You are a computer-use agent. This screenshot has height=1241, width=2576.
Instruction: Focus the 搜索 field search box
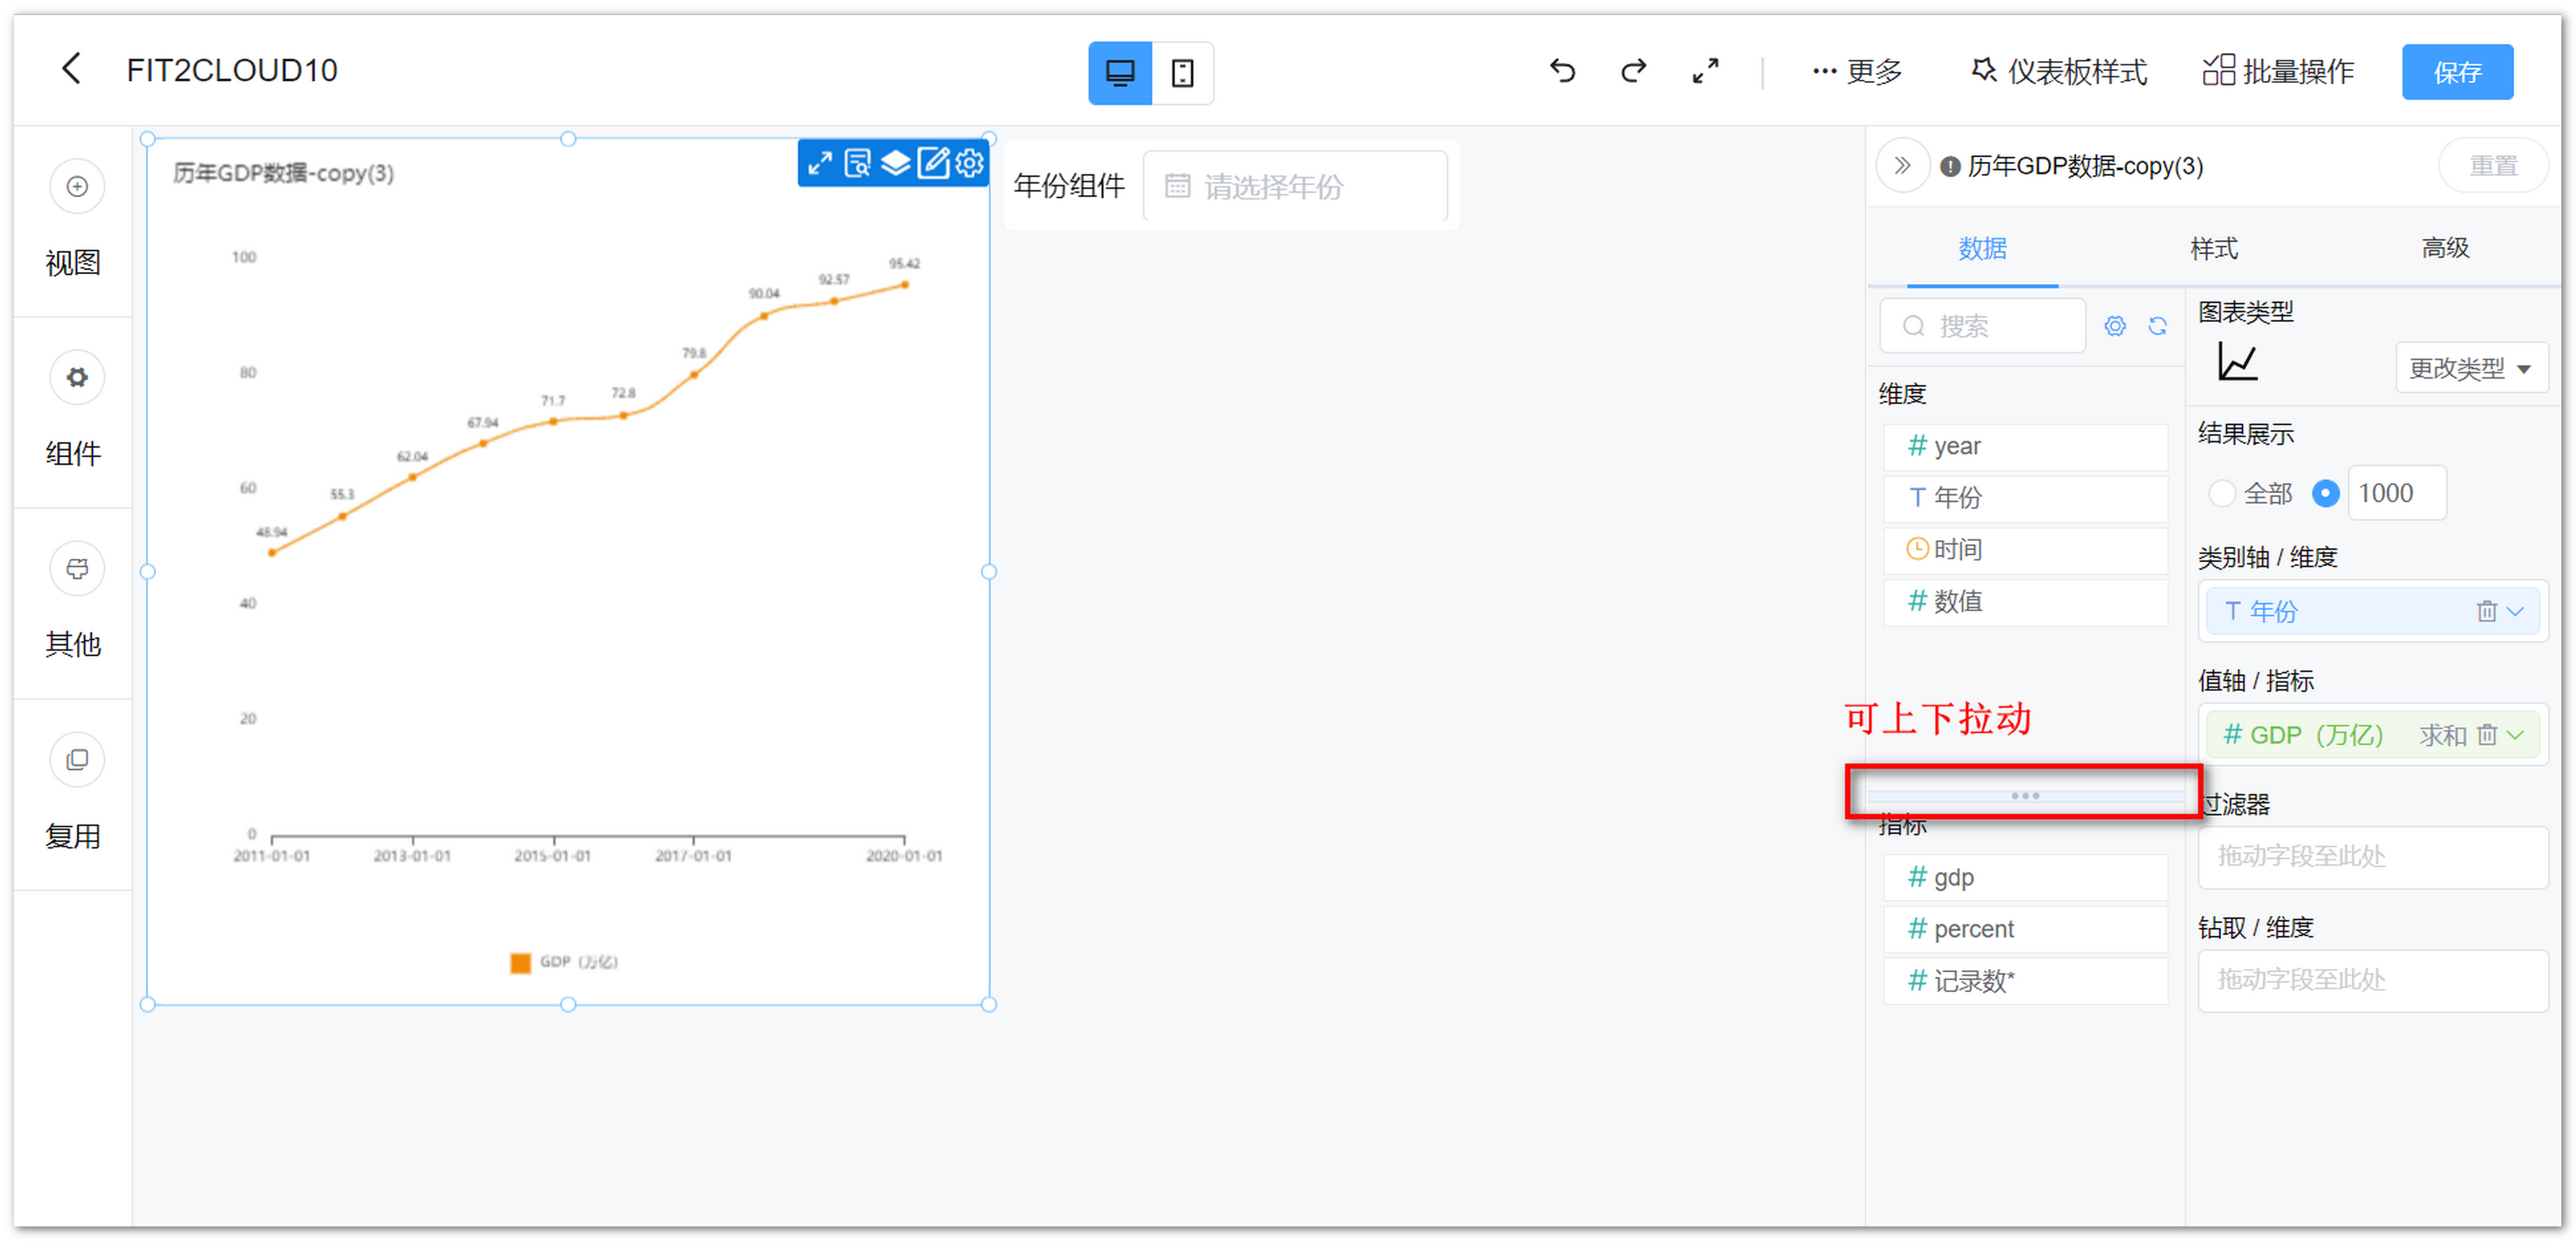point(1982,326)
